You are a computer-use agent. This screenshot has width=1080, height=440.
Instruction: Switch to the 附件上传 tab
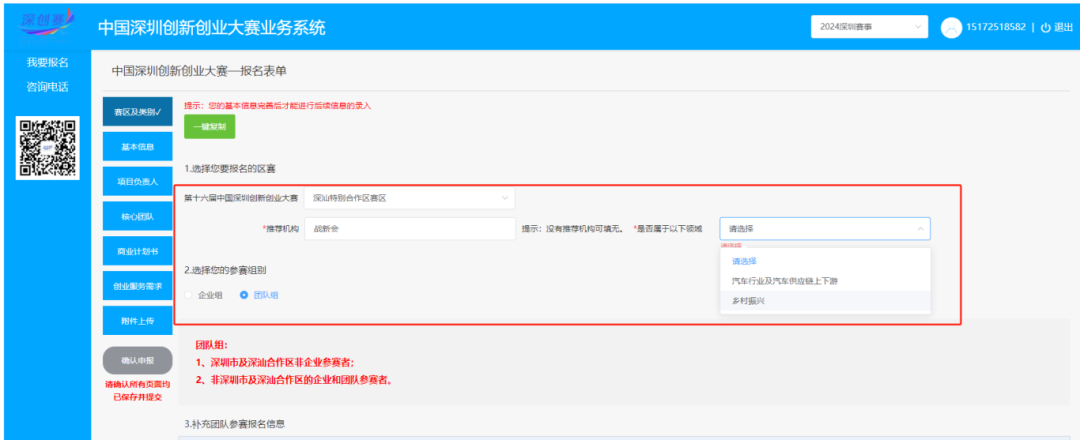coord(137,320)
